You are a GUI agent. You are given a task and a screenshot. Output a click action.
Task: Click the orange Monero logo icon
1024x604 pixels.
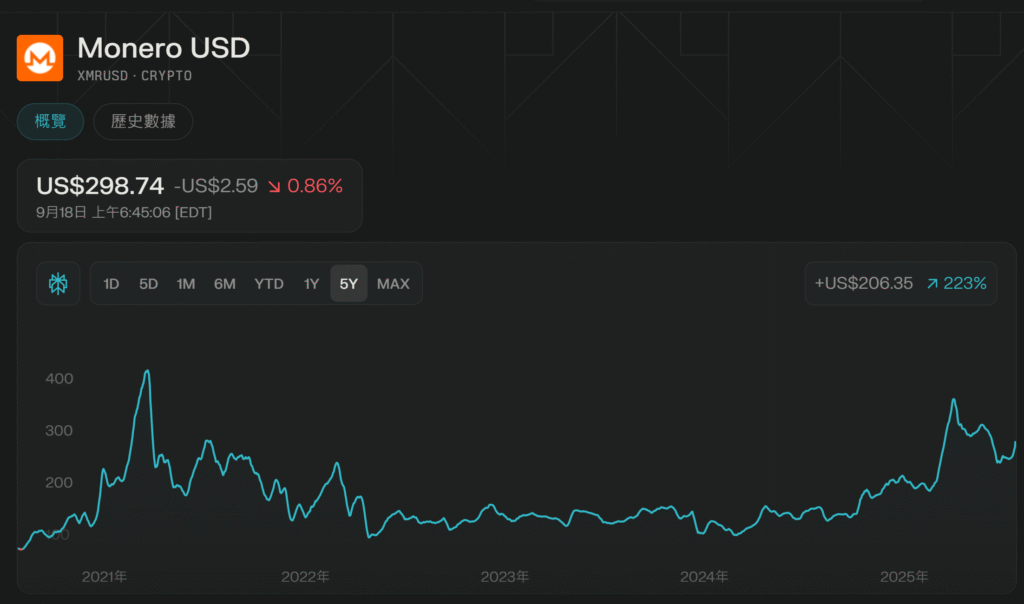[40, 58]
